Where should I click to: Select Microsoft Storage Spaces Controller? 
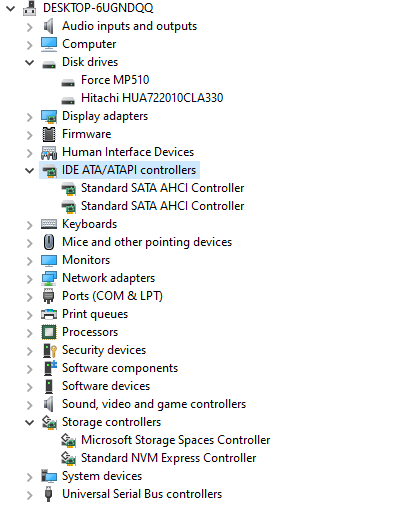175,440
